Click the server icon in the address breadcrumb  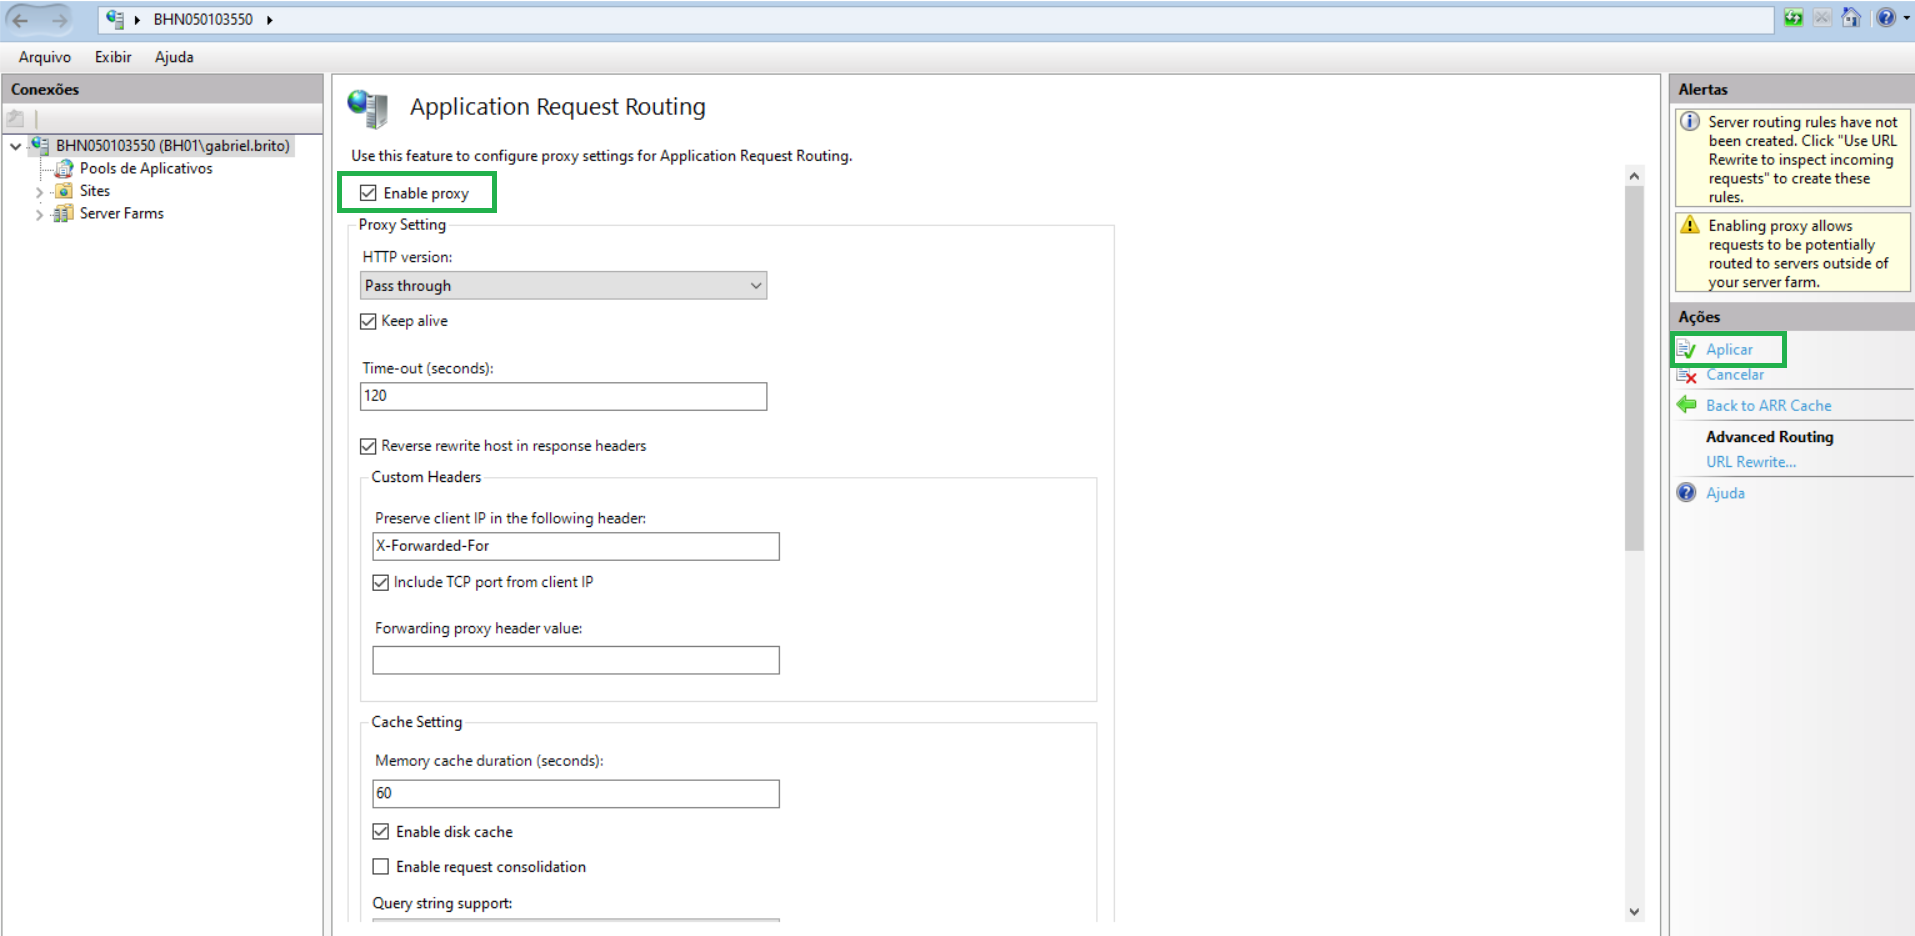click(x=115, y=19)
